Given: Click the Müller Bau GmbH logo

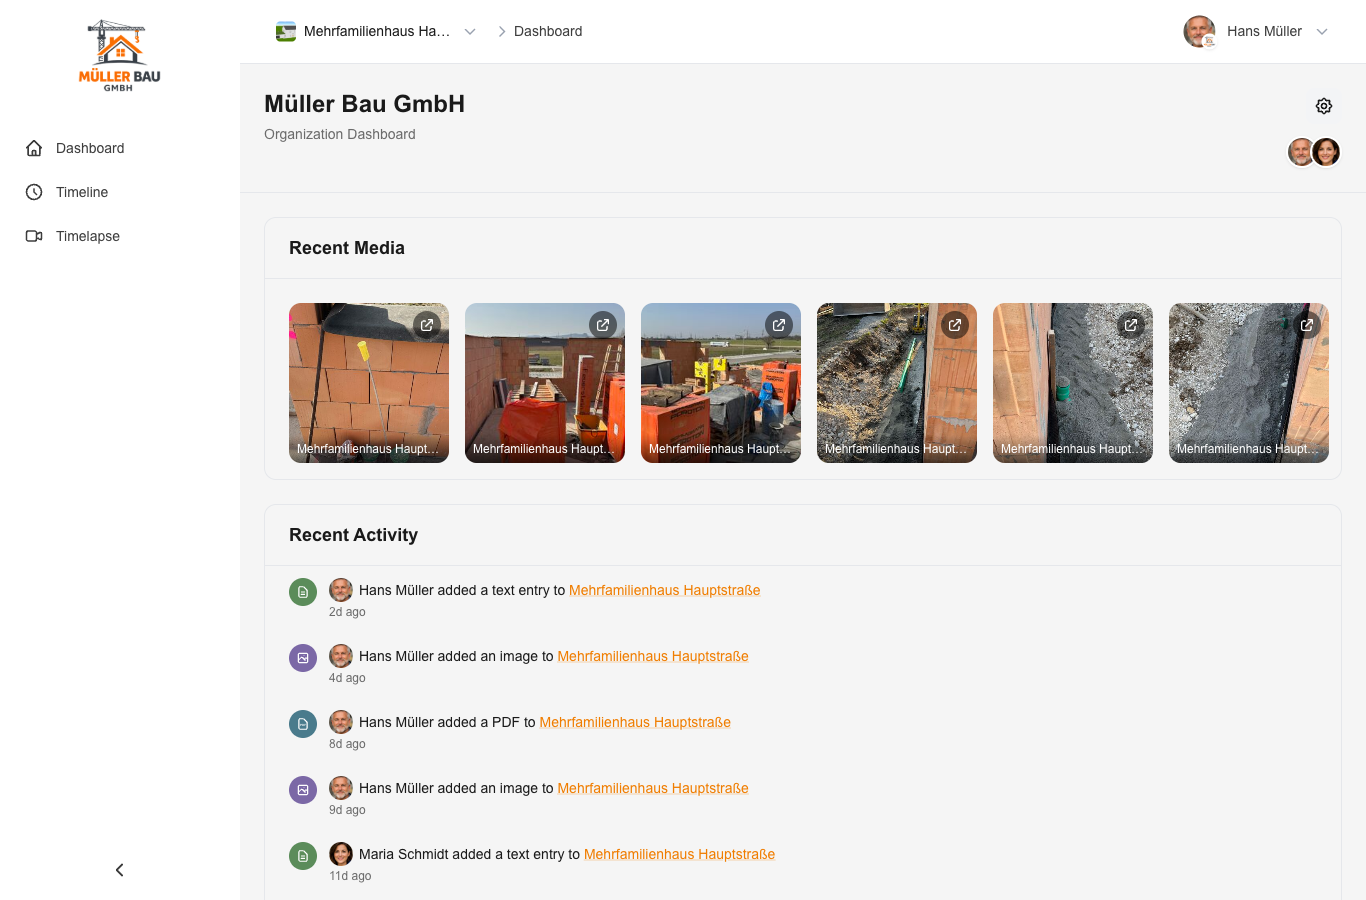Looking at the screenshot, I should coord(118,53).
